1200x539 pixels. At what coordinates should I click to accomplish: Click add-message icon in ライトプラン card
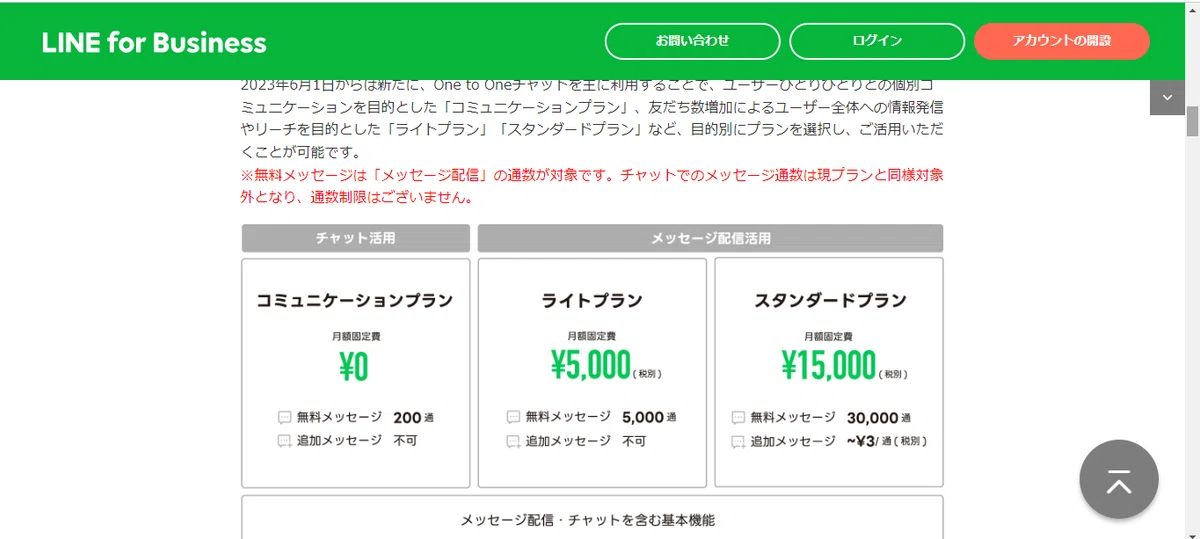[513, 441]
